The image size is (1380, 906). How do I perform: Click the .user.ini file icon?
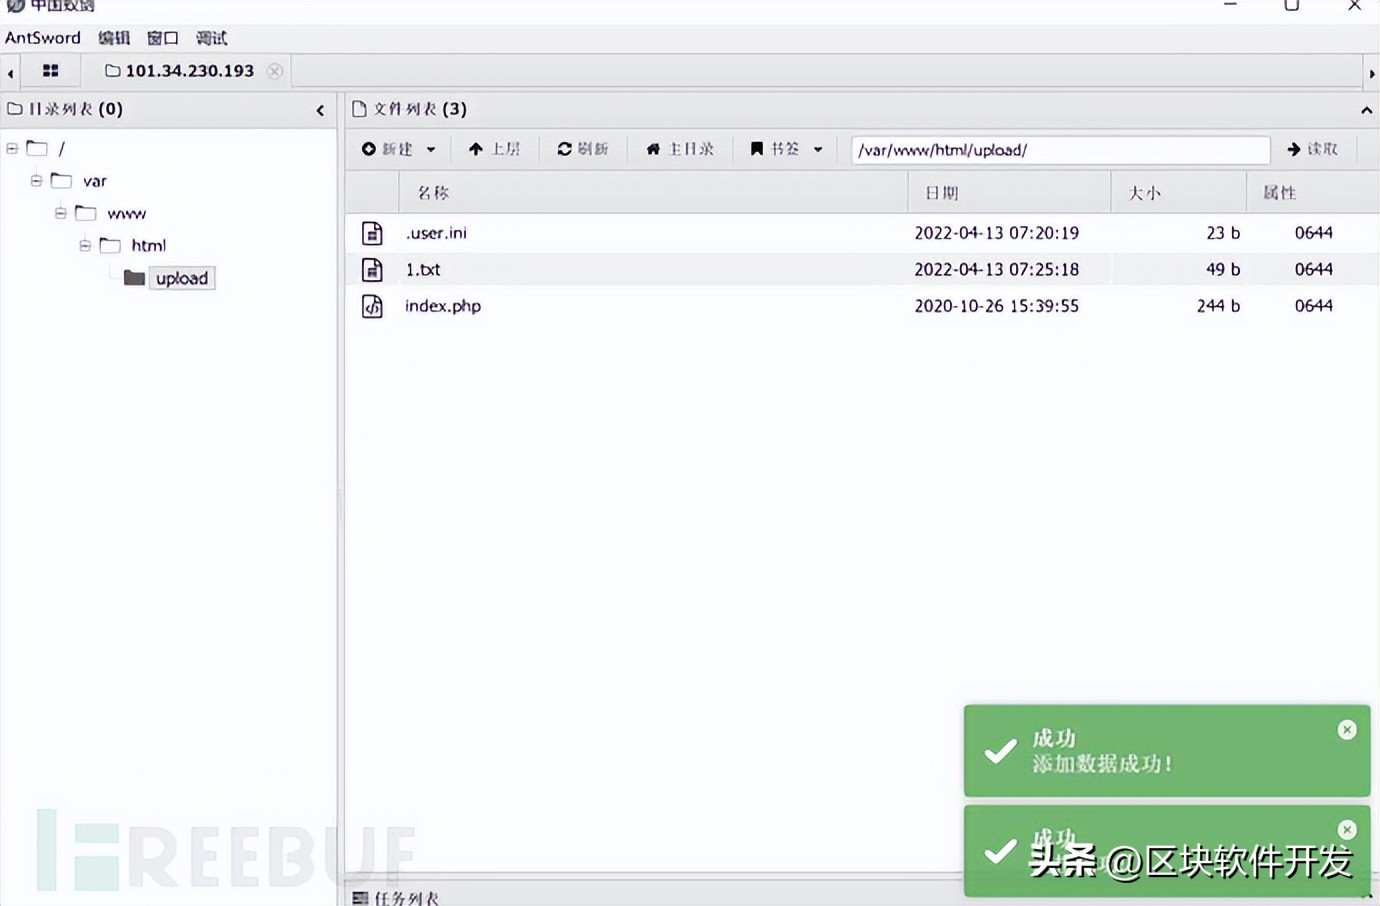[371, 232]
